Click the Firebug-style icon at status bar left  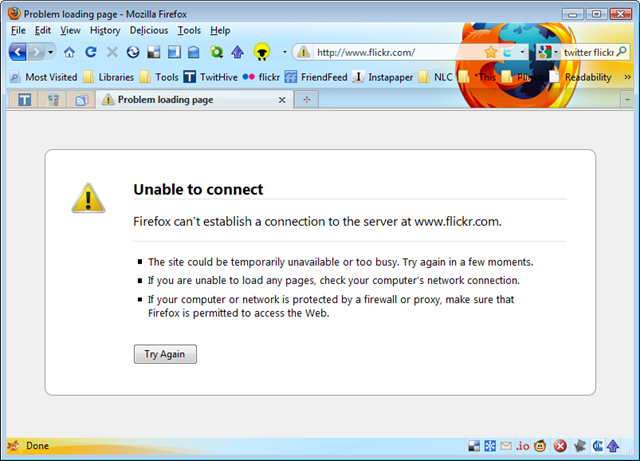click(x=13, y=445)
